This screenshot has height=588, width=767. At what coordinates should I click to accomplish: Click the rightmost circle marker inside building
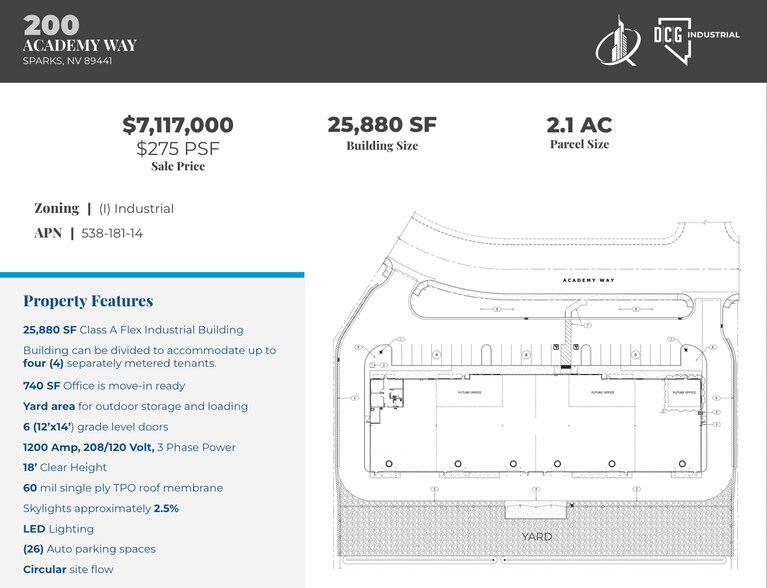(681, 463)
